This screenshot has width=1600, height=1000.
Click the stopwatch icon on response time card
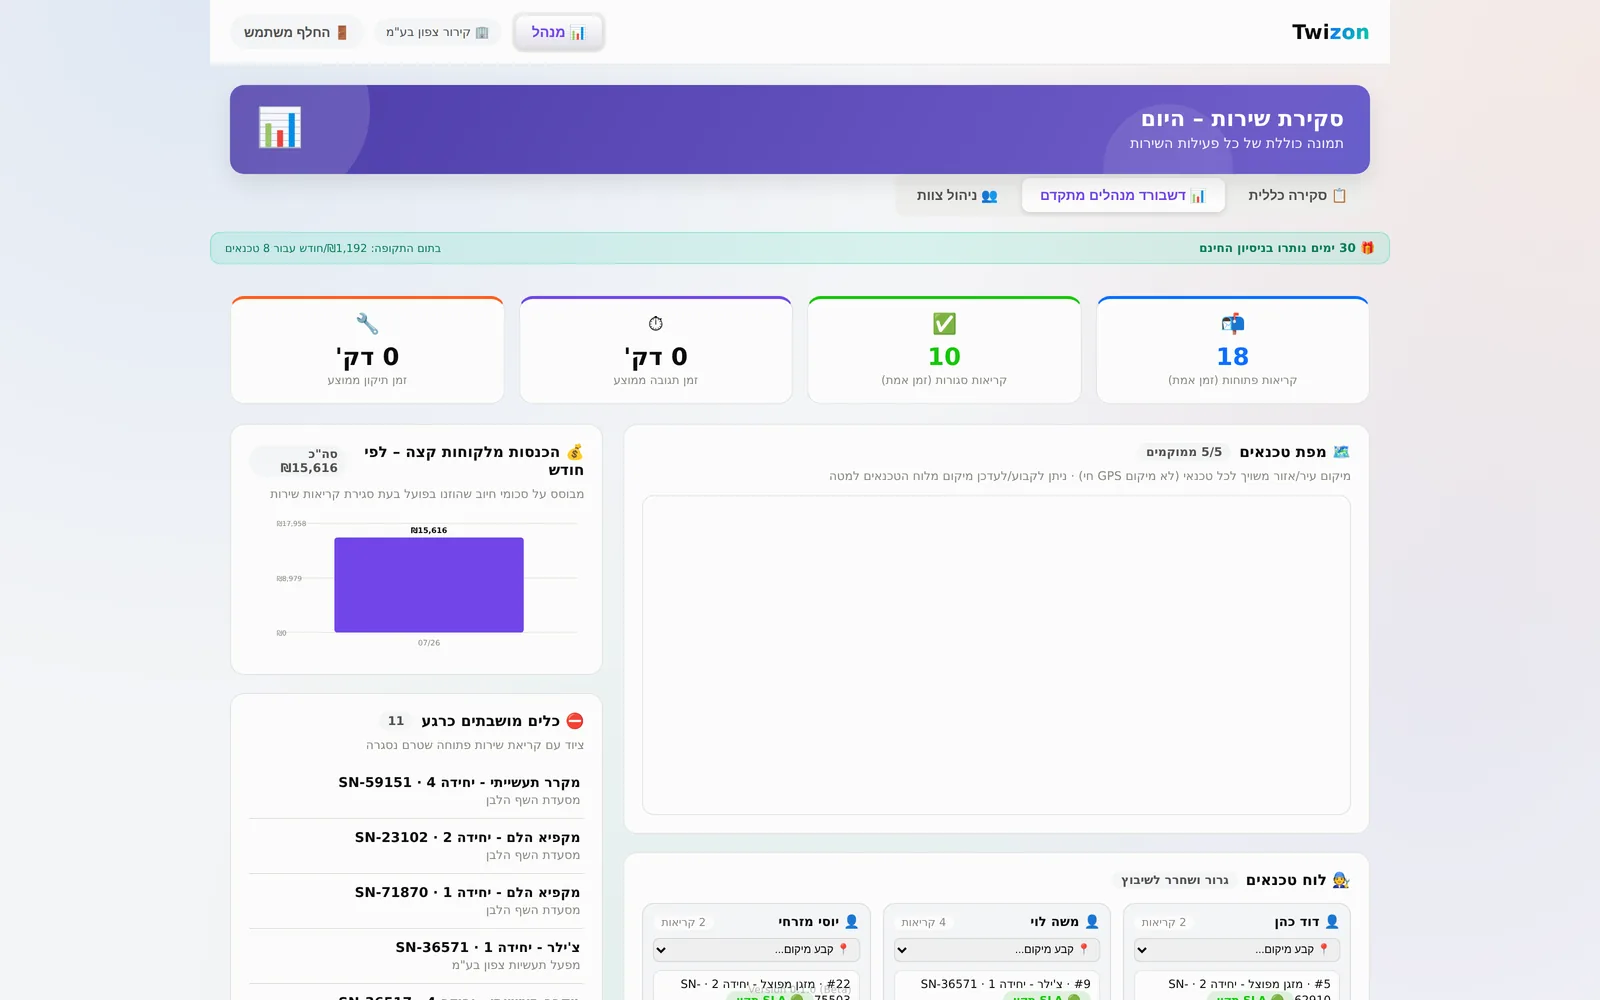656,323
